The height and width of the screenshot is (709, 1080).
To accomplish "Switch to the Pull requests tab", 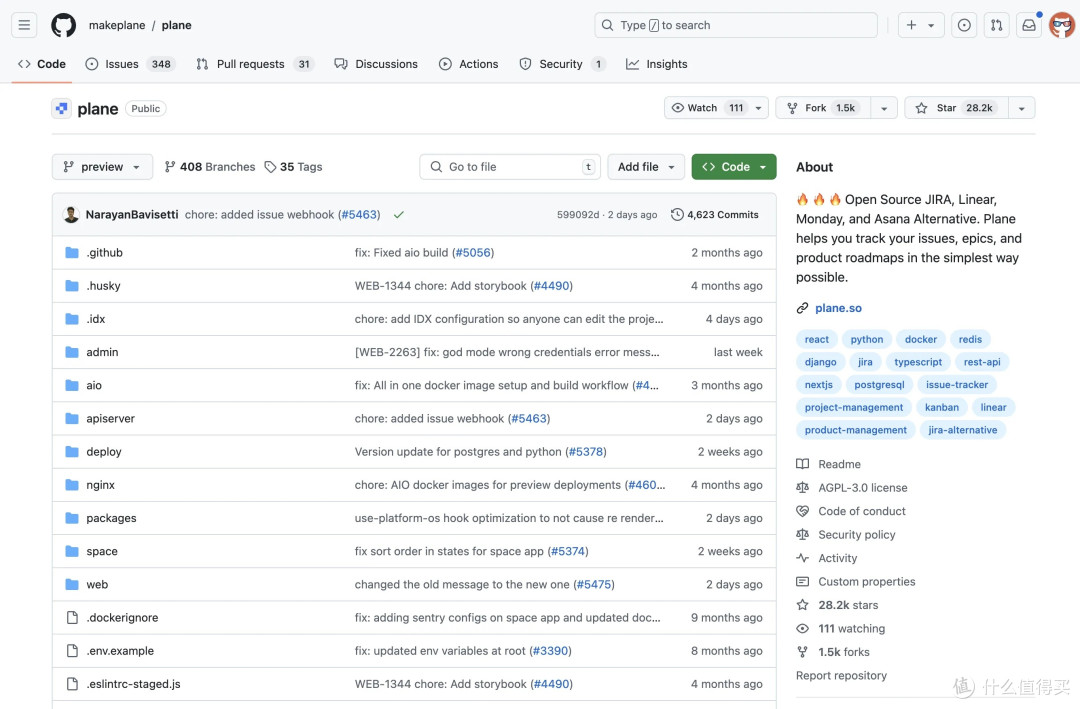I will point(253,64).
